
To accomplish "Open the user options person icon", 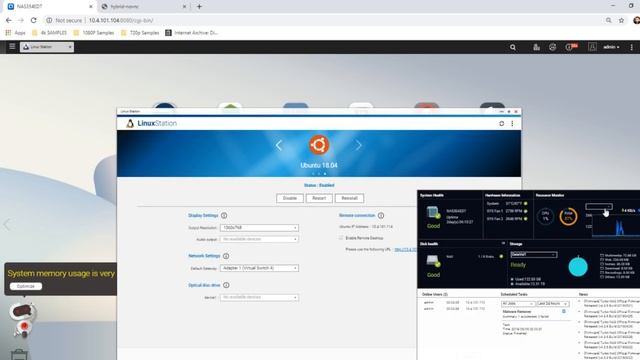I will coord(592,47).
